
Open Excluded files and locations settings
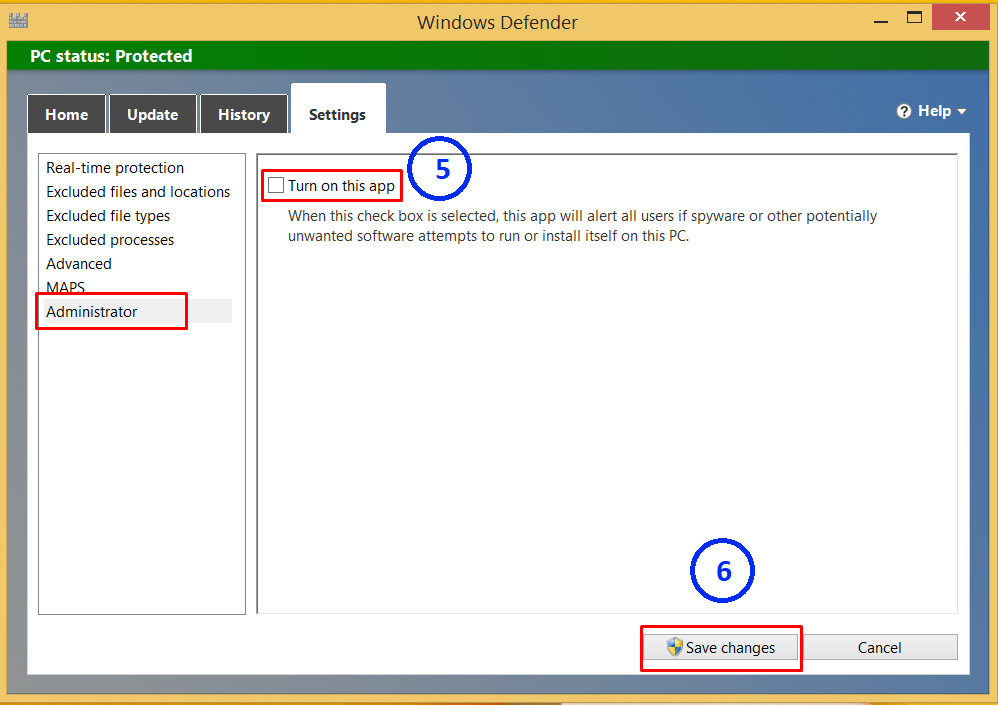[138, 192]
